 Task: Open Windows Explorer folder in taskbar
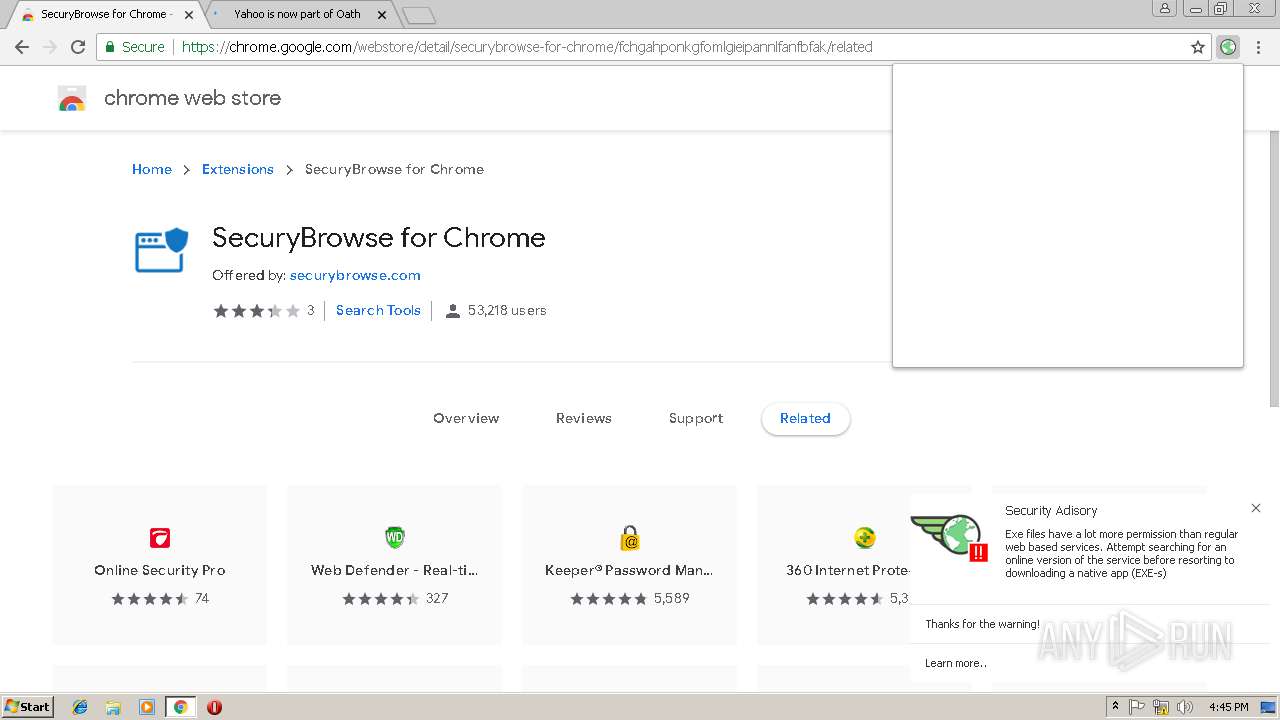pyautogui.click(x=113, y=707)
